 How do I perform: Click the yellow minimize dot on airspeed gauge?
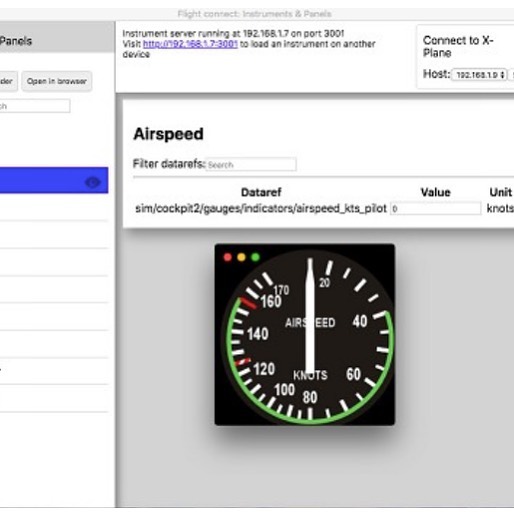(242, 257)
